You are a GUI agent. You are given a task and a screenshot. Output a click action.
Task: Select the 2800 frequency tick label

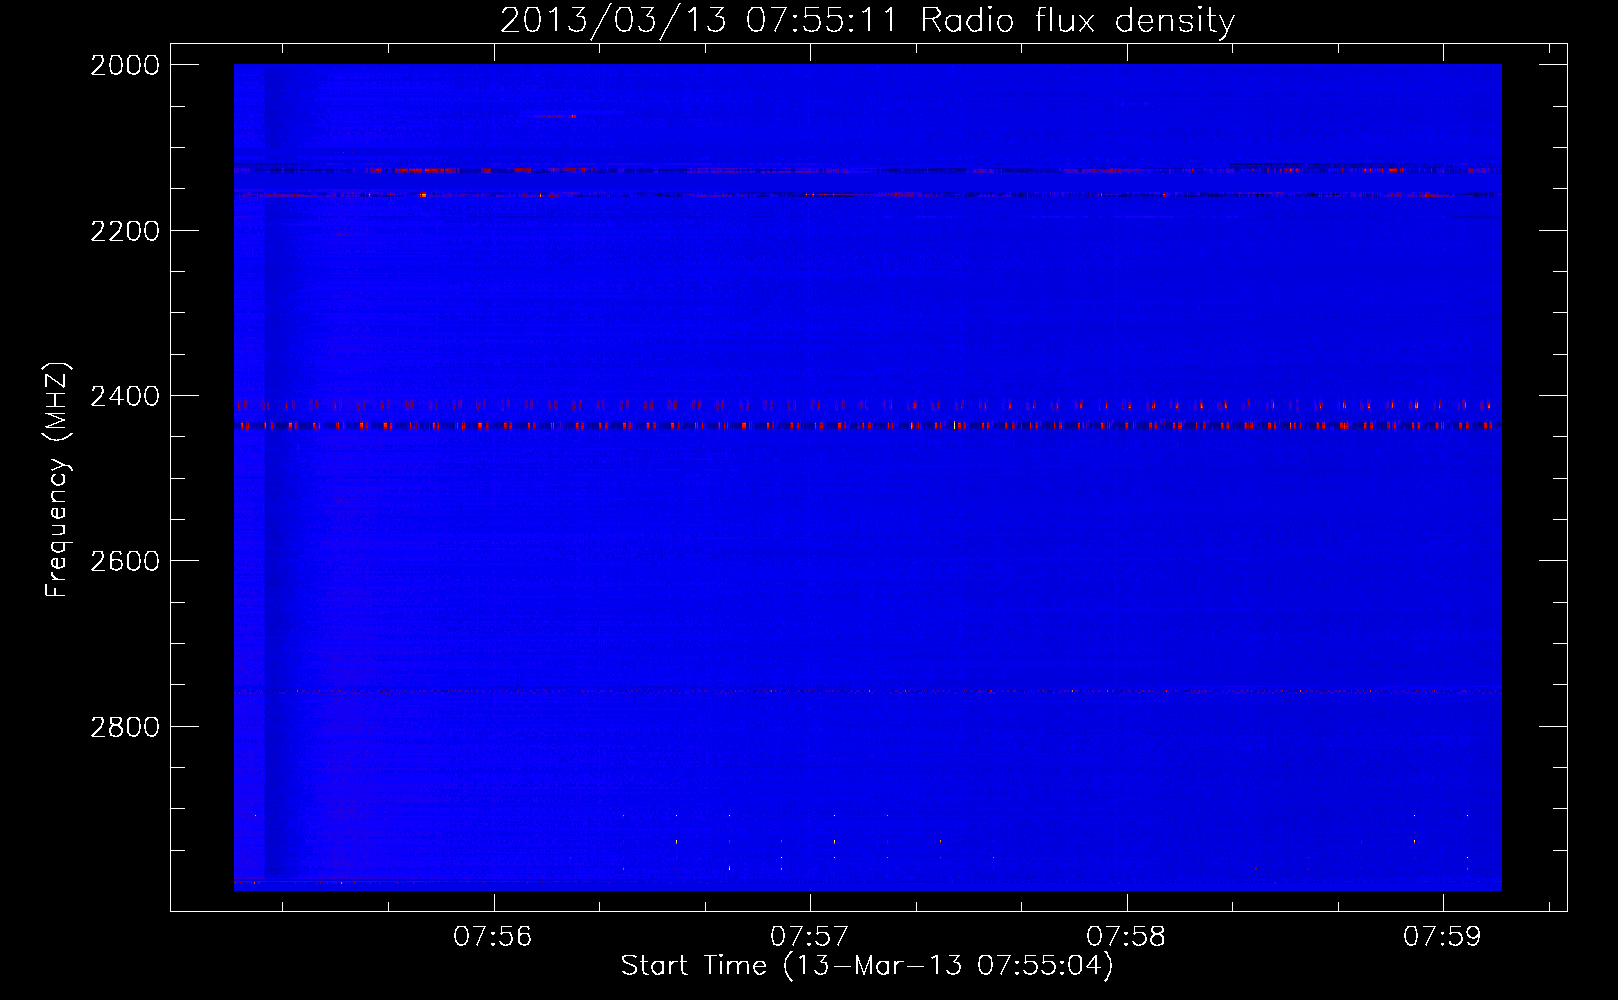click(125, 727)
